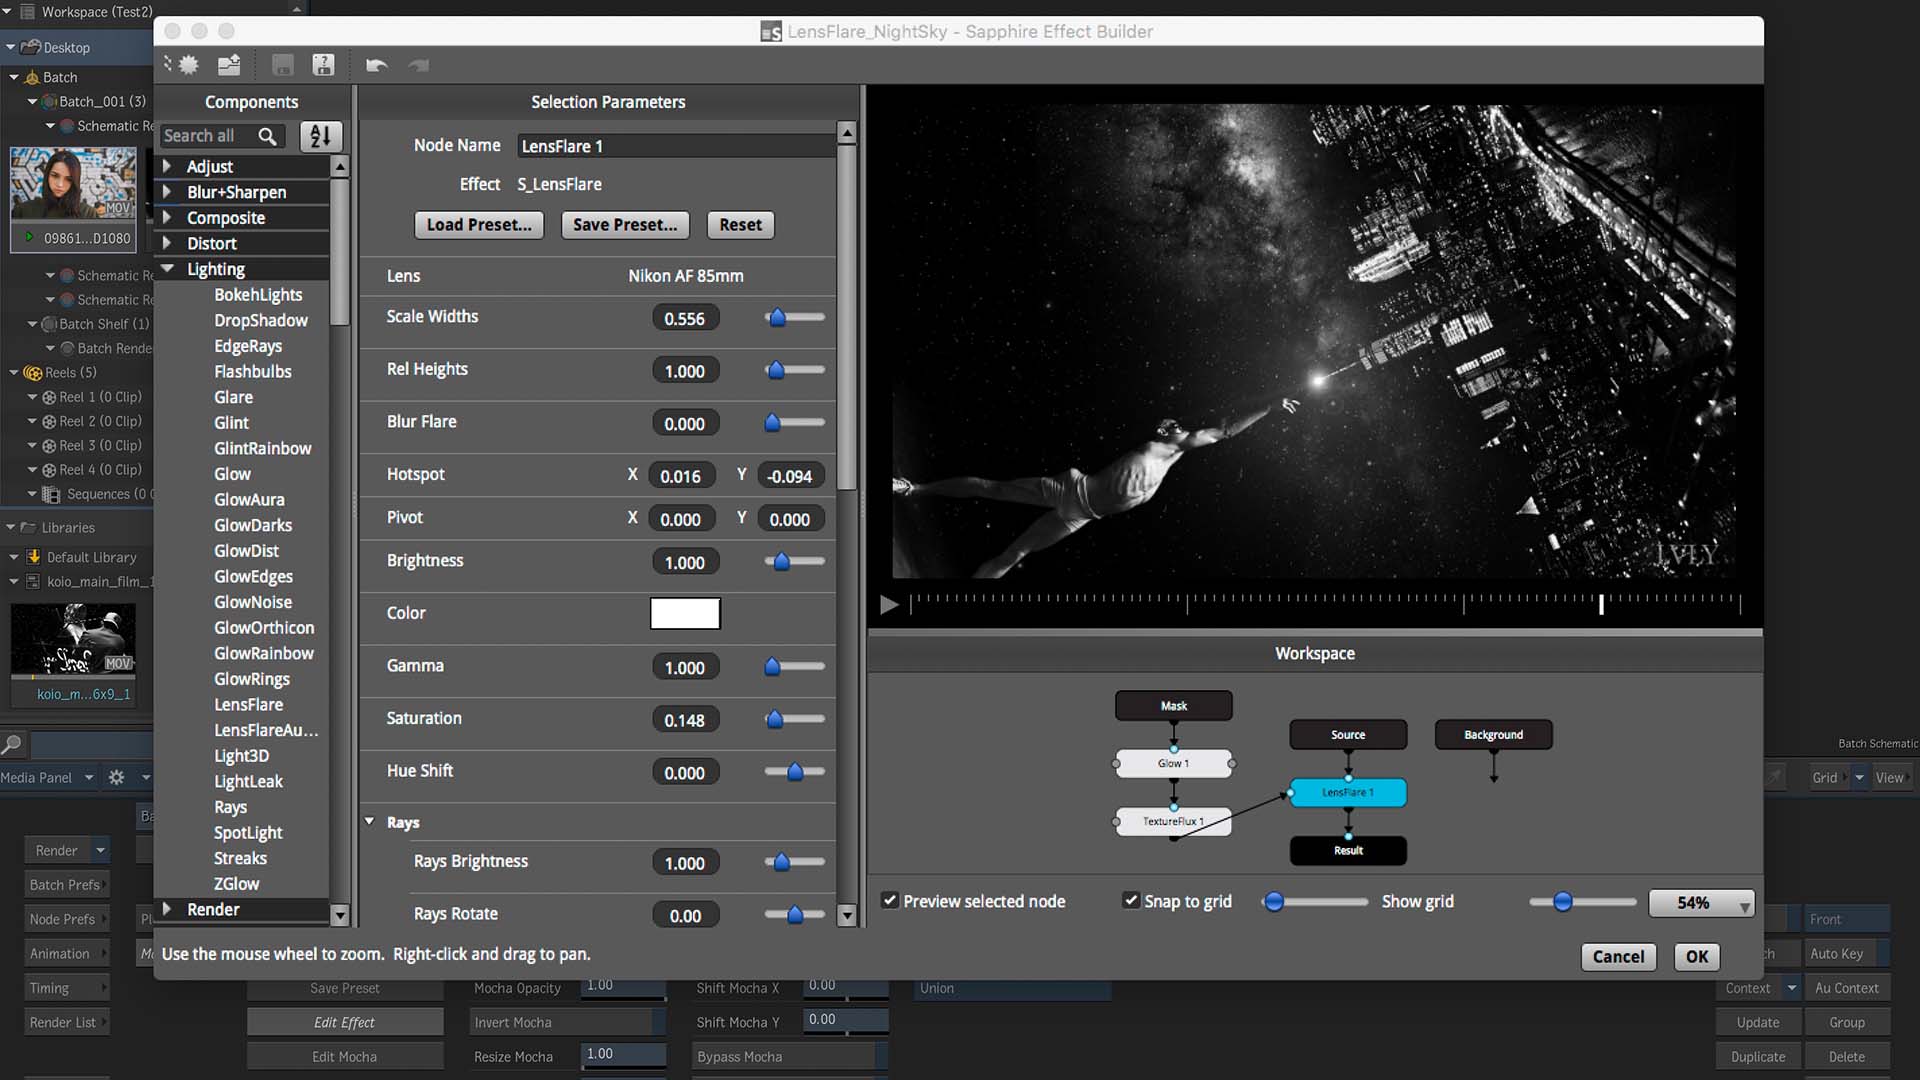Select the Color white swatch
This screenshot has height=1080, width=1920.
click(684, 612)
